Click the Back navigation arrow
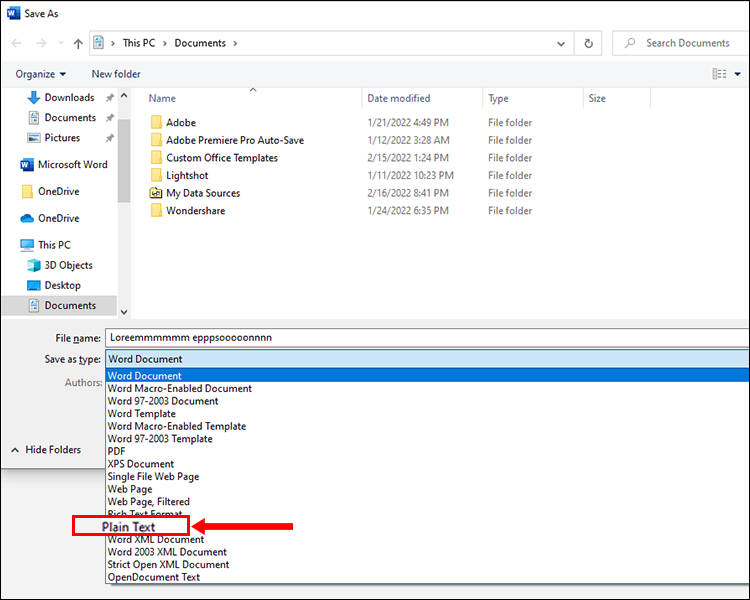The image size is (750, 600). [x=16, y=44]
